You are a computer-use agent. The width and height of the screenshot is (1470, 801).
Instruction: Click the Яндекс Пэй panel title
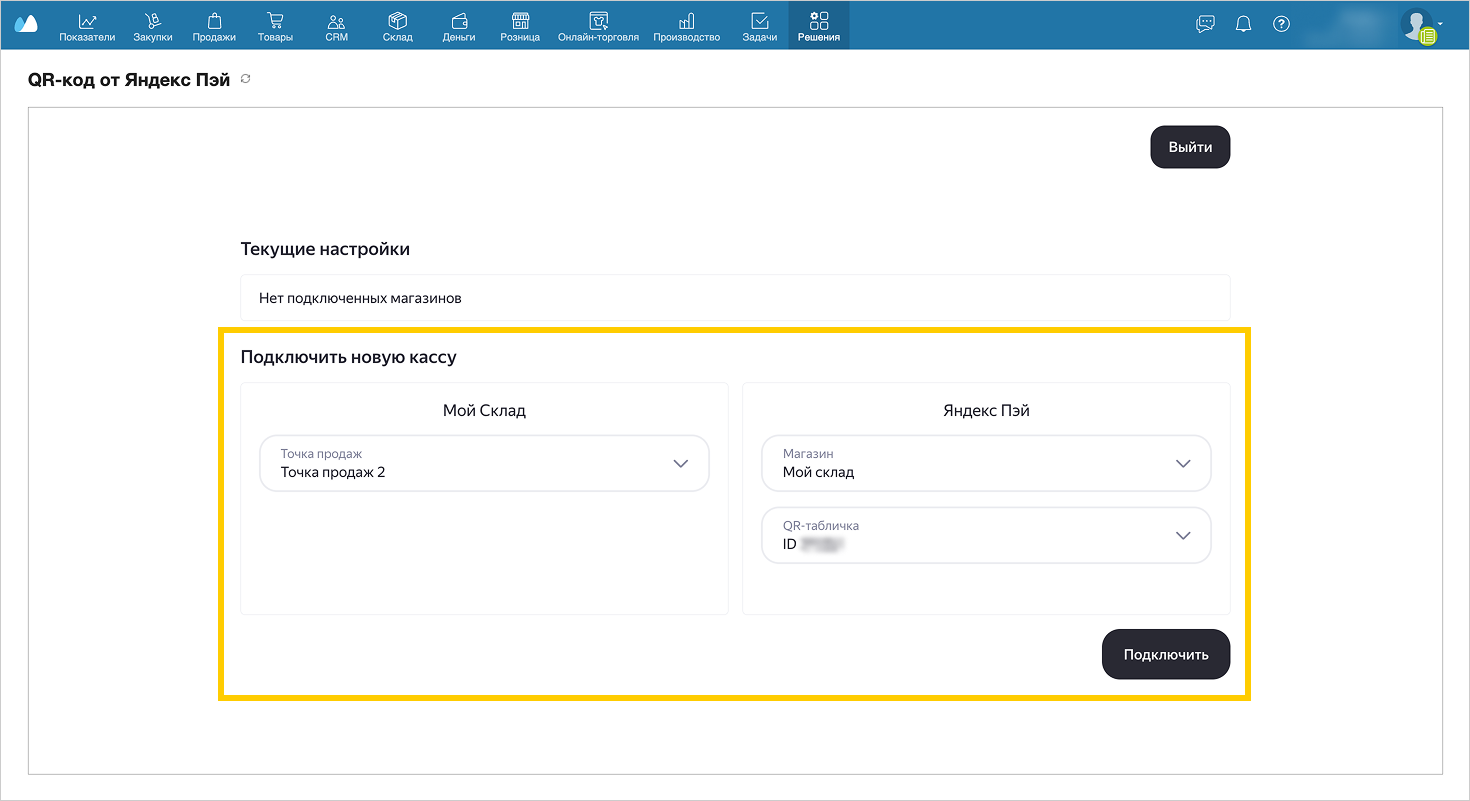(x=986, y=410)
